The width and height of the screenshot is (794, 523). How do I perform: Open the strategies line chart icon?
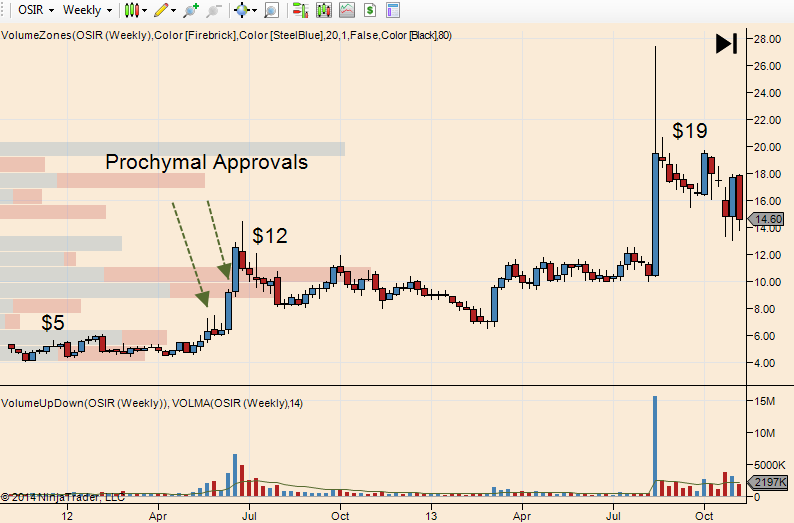346,10
